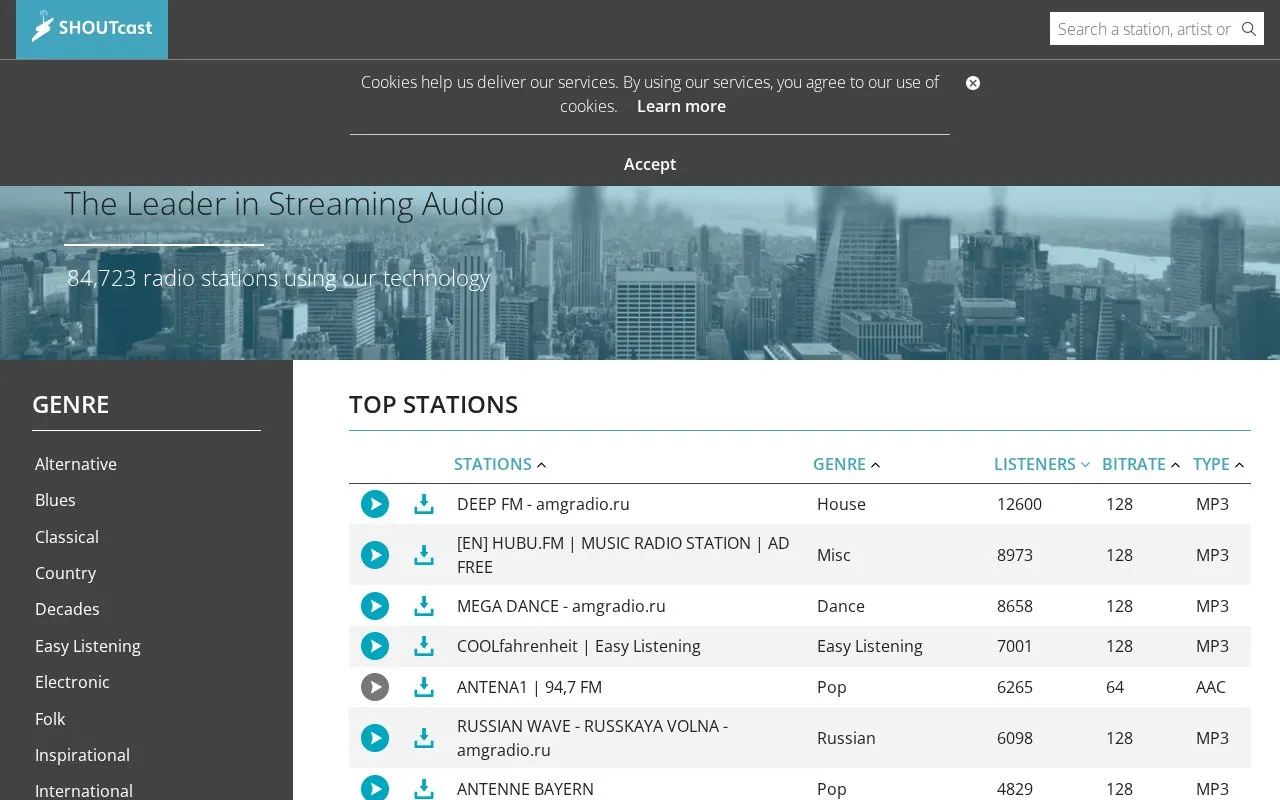Click the AAC type cell
This screenshot has height=800, width=1280.
1211,687
